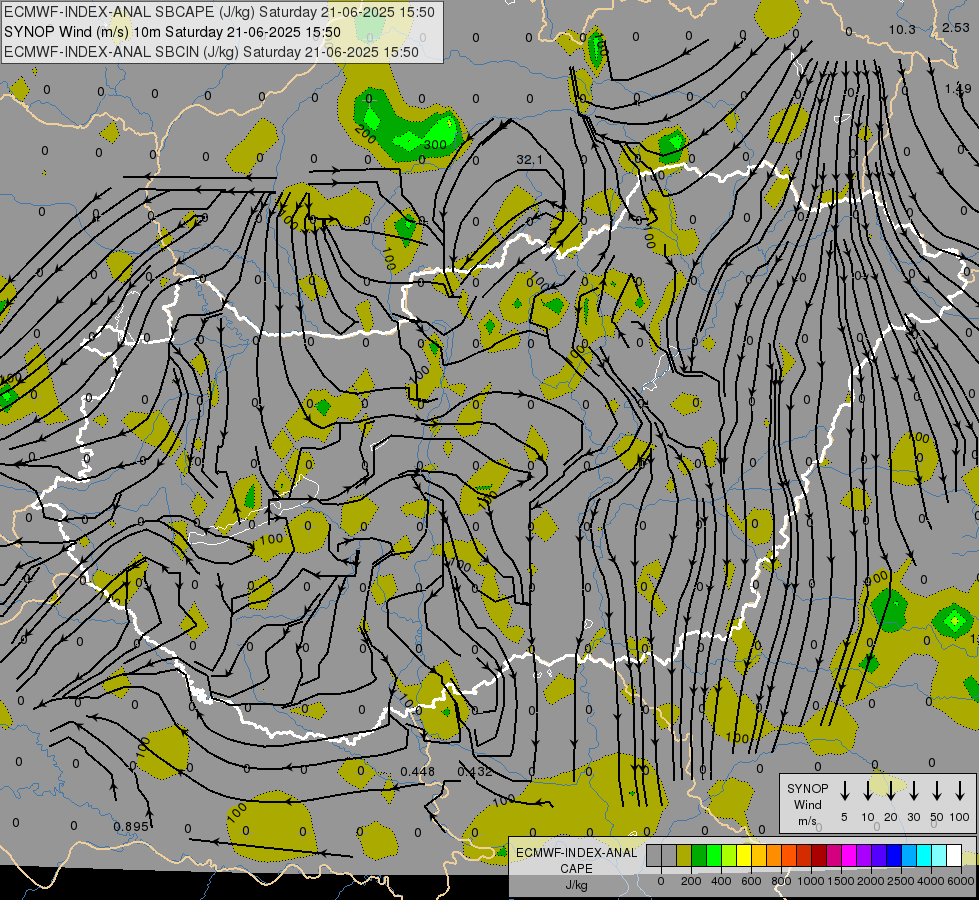This screenshot has width=979, height=900.
Task: Click the 0.895 value label
Action: click(x=130, y=827)
